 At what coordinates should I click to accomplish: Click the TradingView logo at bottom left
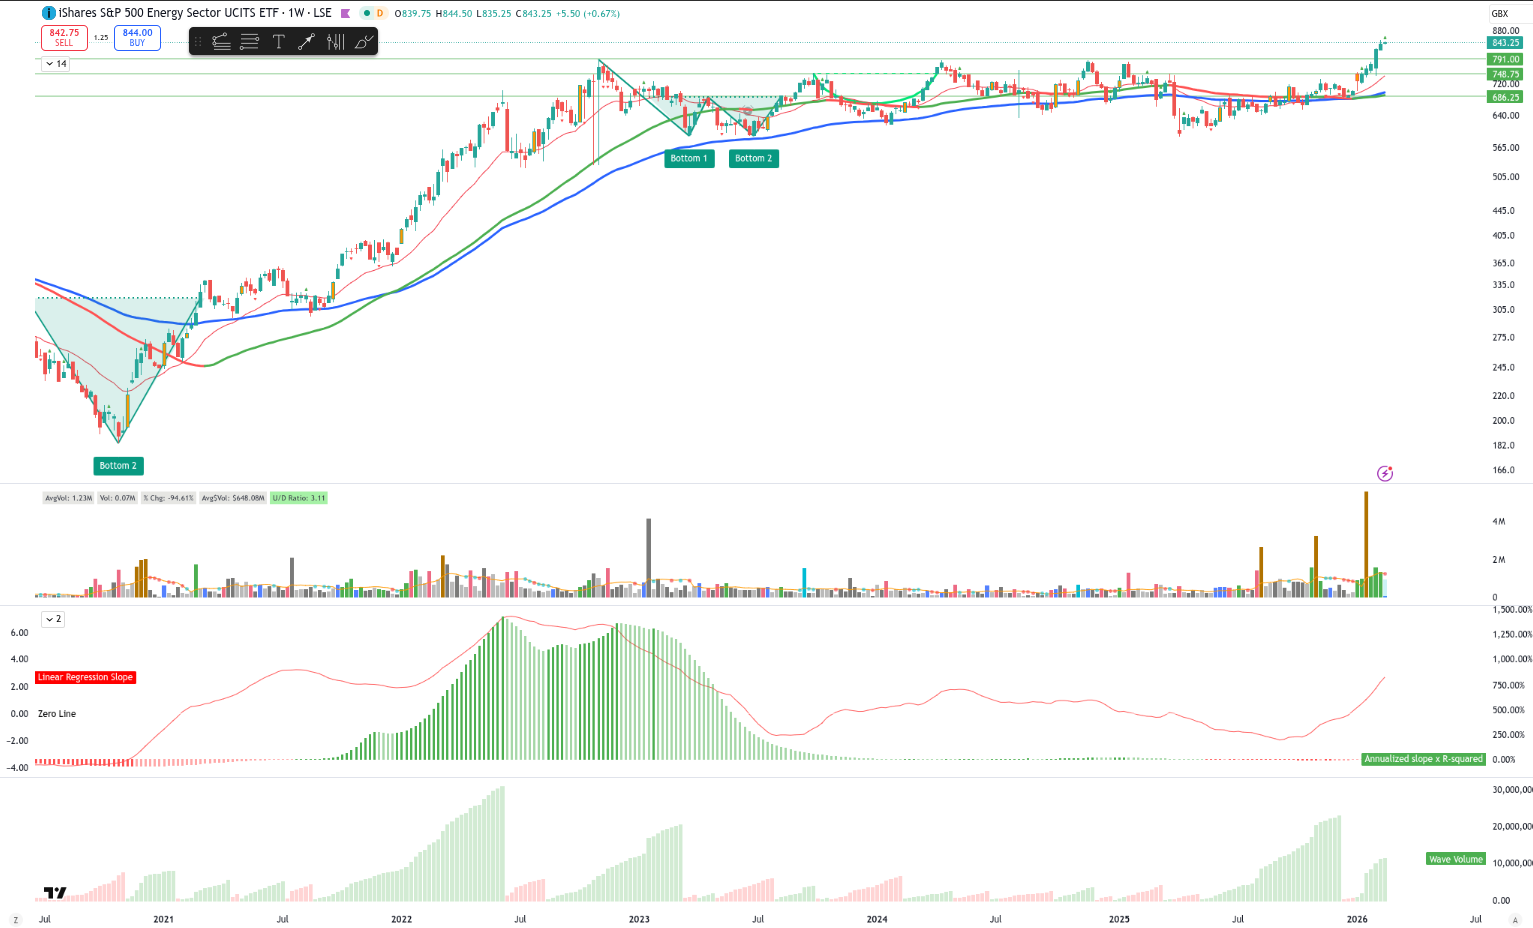click(55, 893)
